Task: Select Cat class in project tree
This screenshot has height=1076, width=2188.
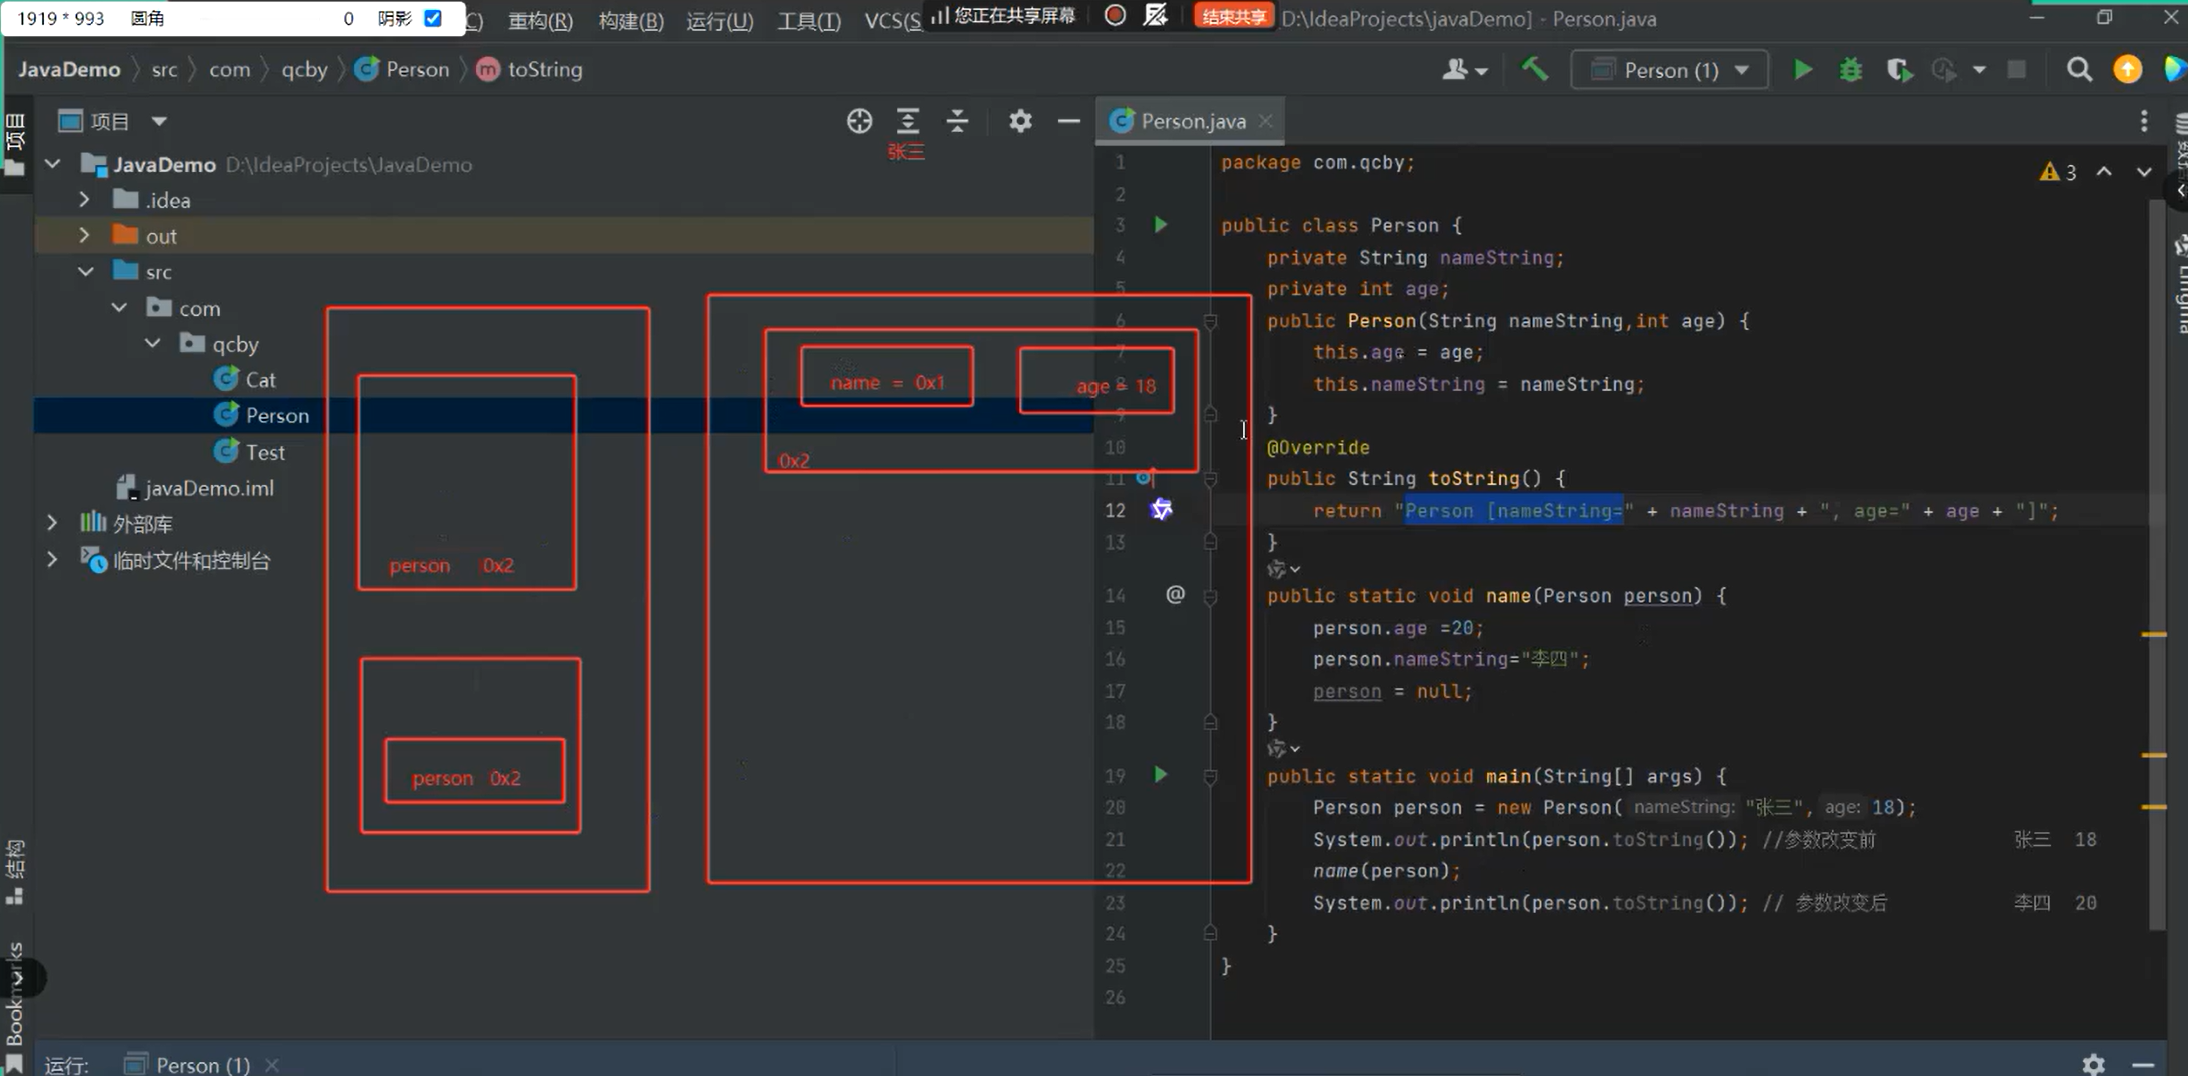Action: [x=245, y=380]
